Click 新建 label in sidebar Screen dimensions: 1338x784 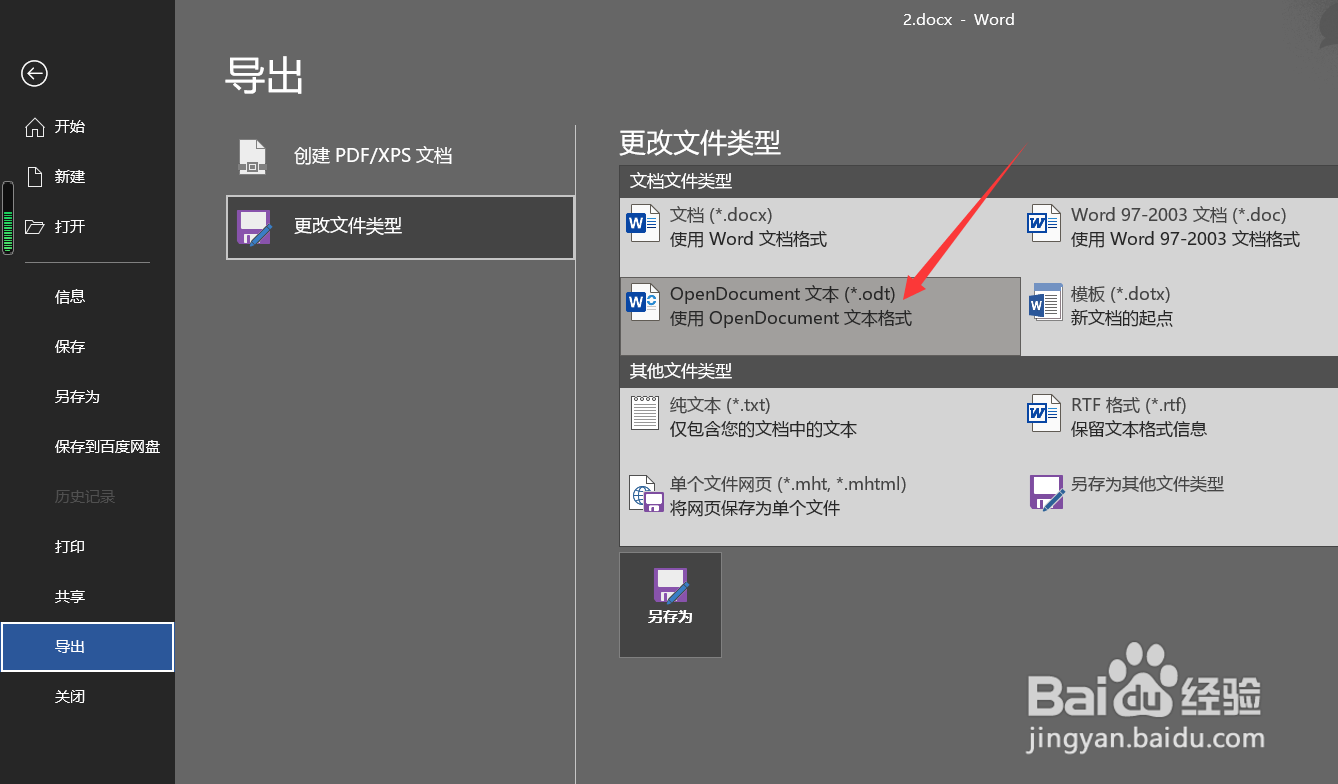(x=70, y=177)
